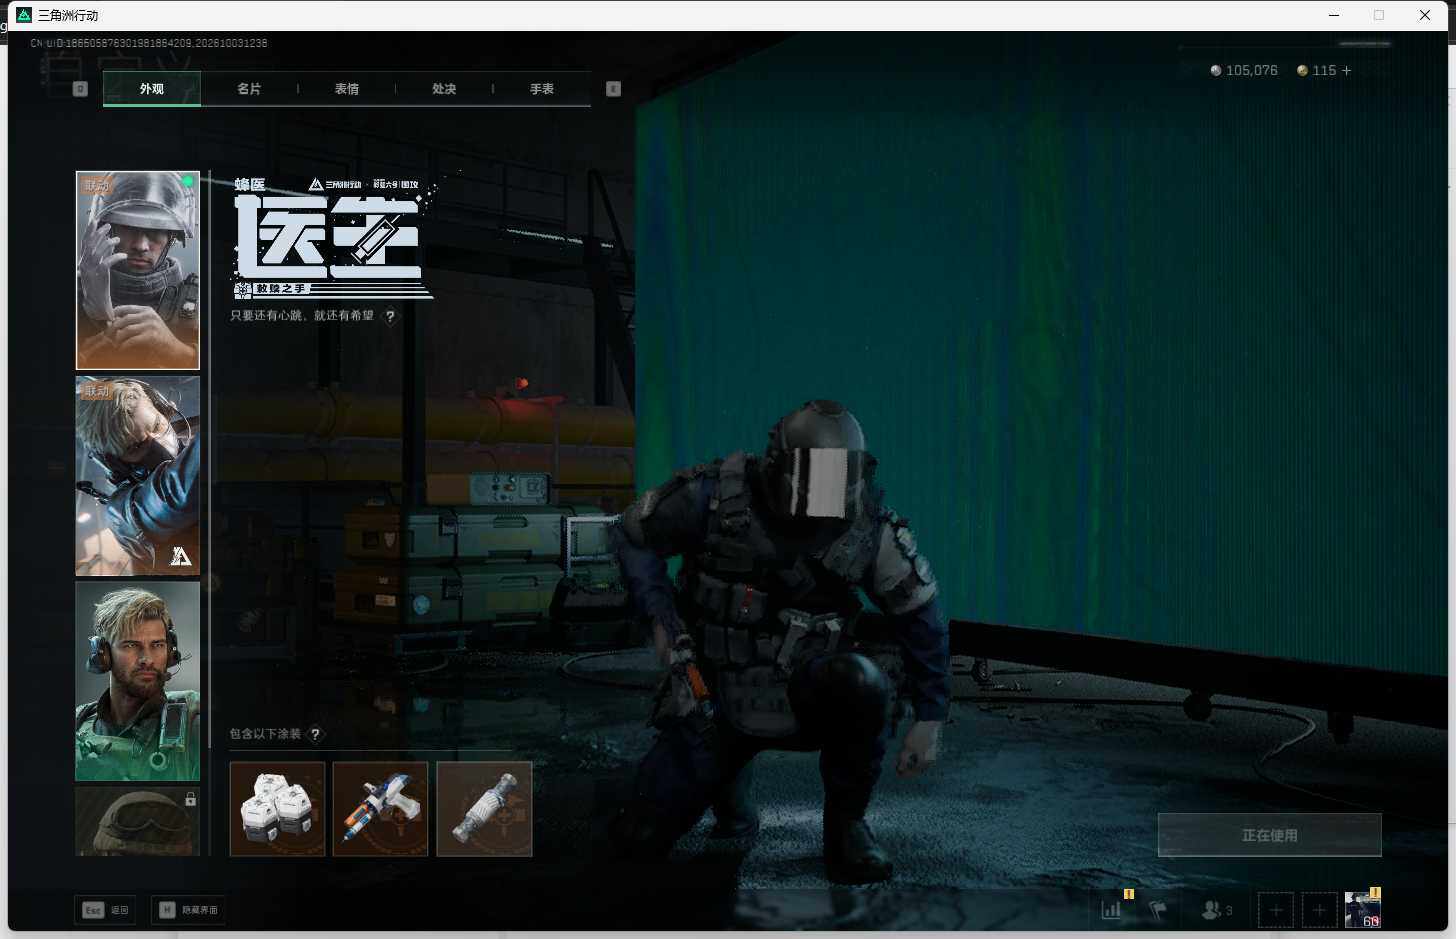This screenshot has width=1456, height=939.
Task: View the white smoke grenade skin item
Action: (484, 809)
